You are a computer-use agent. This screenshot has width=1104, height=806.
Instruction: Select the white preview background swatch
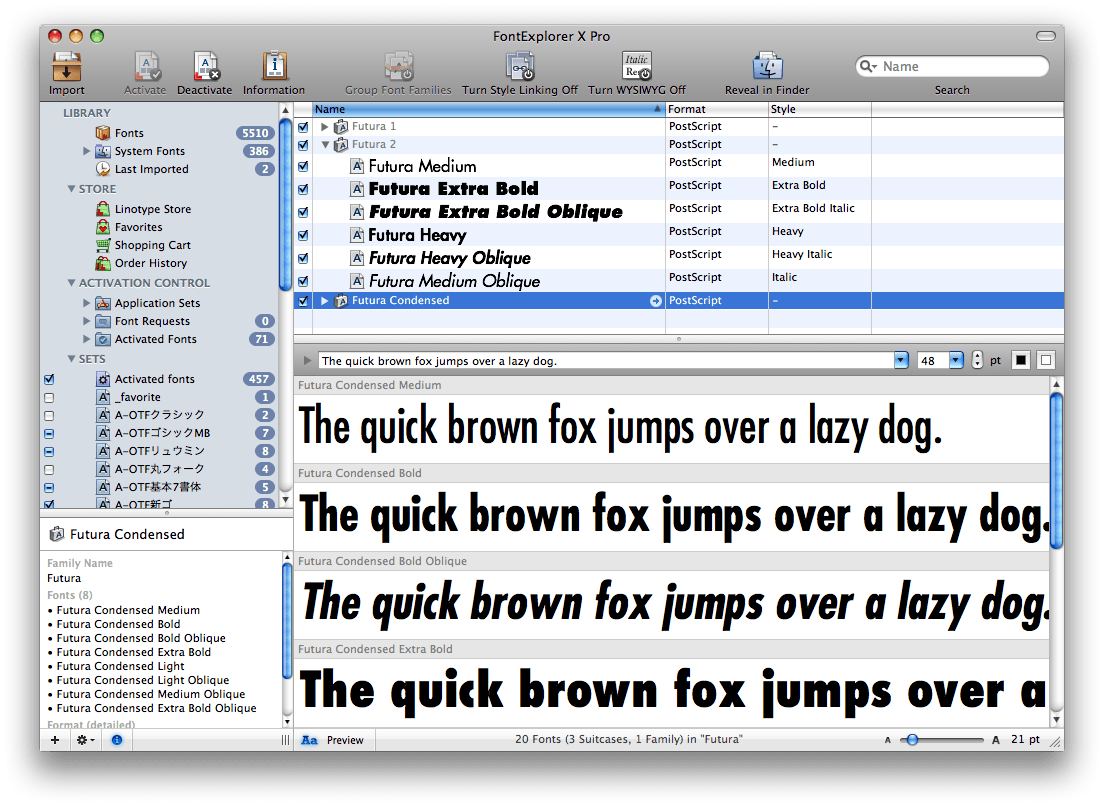click(x=1046, y=360)
